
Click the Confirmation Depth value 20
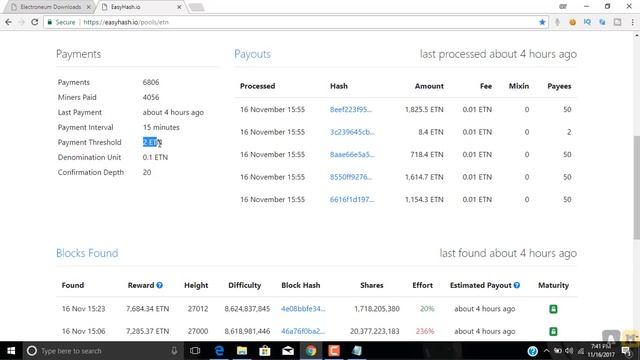coord(147,172)
